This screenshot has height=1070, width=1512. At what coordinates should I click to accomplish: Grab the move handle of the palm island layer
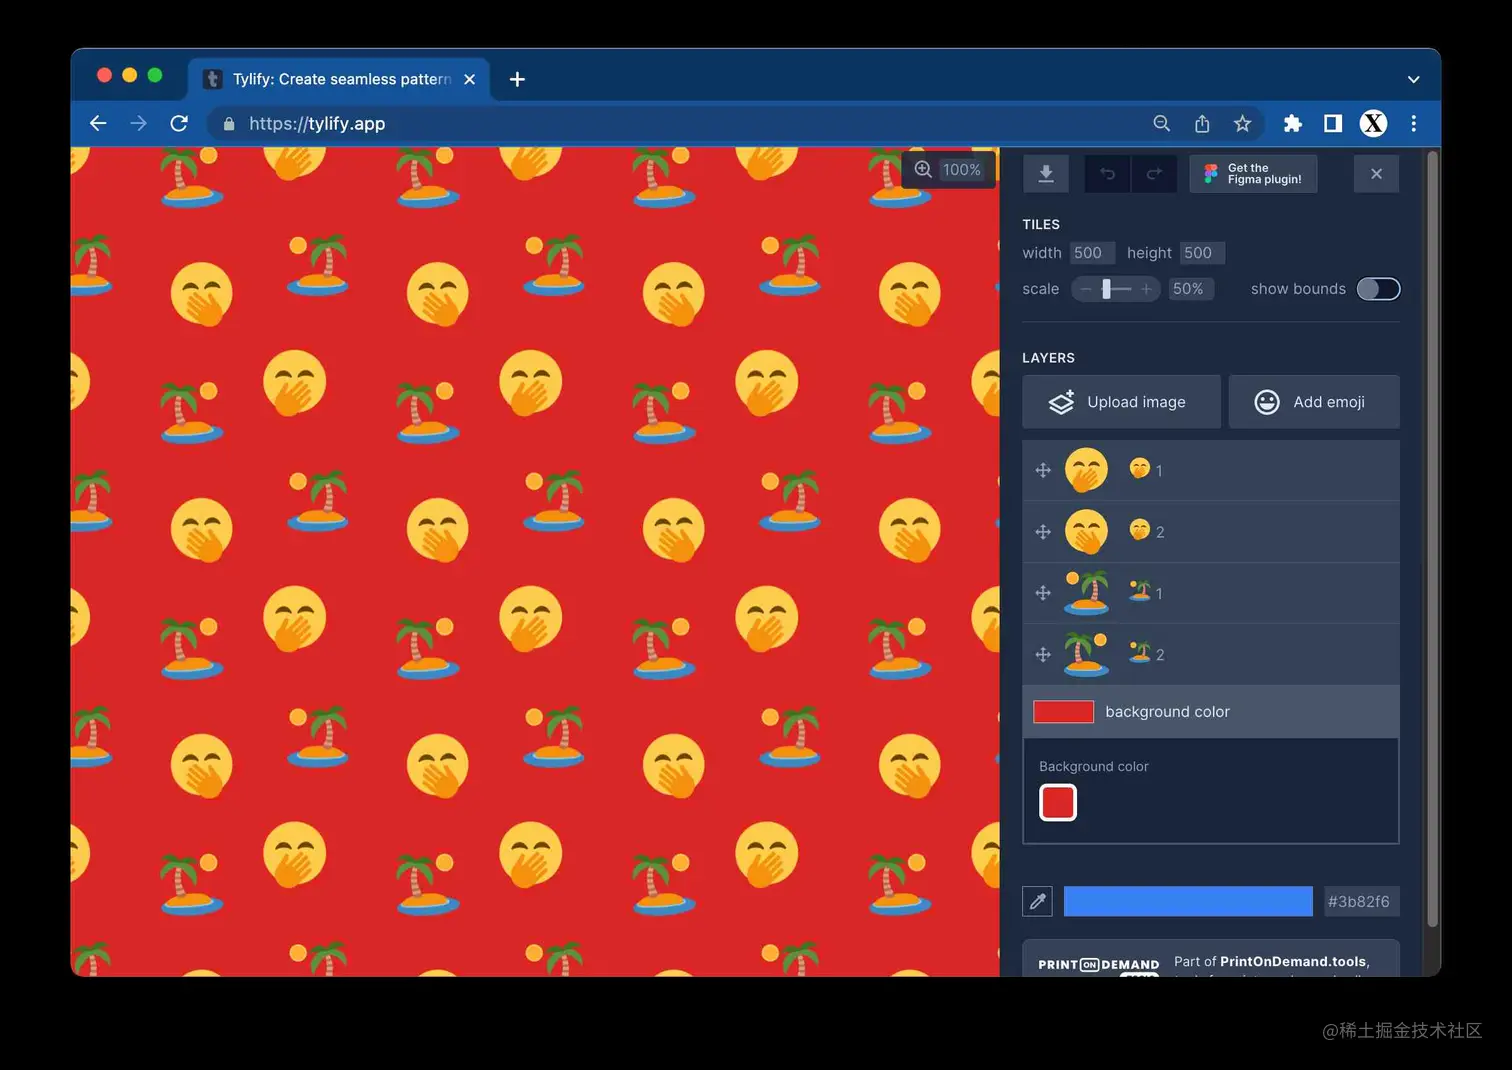[1043, 592]
